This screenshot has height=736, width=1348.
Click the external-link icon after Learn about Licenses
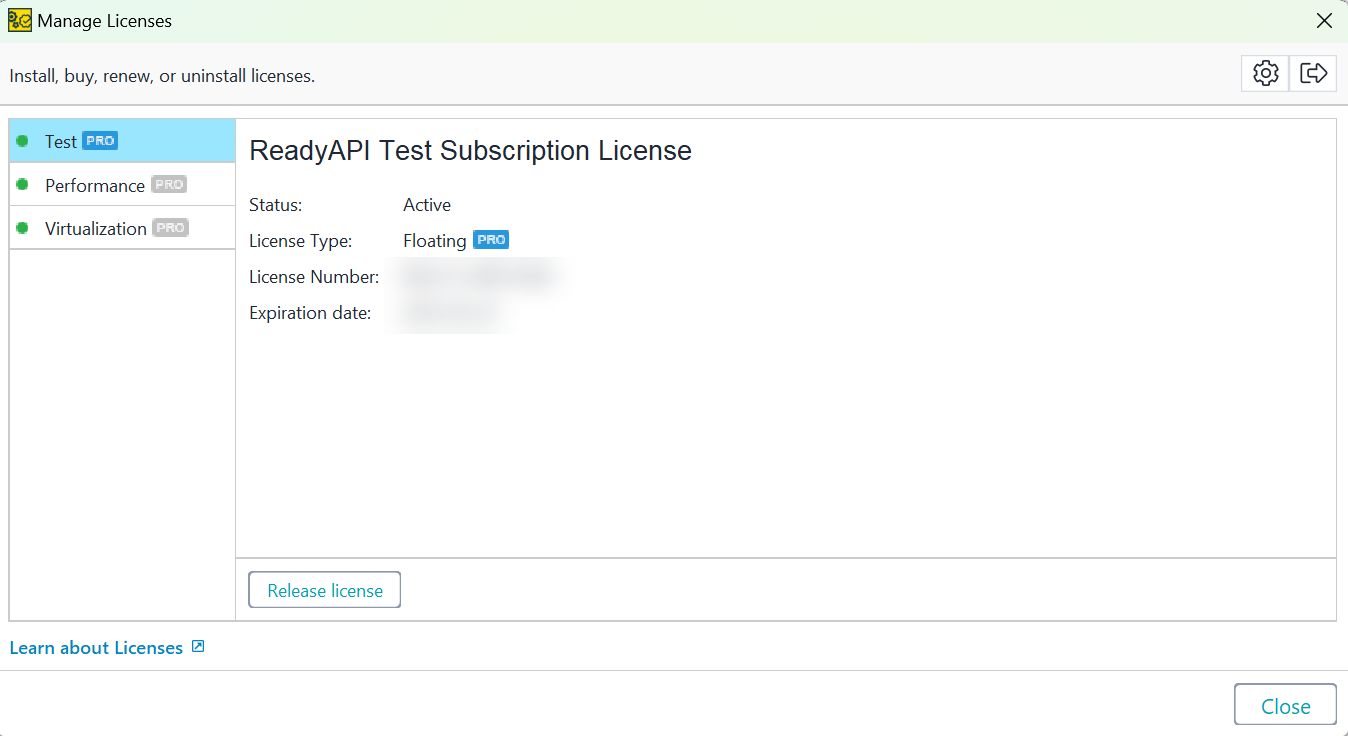click(x=198, y=647)
